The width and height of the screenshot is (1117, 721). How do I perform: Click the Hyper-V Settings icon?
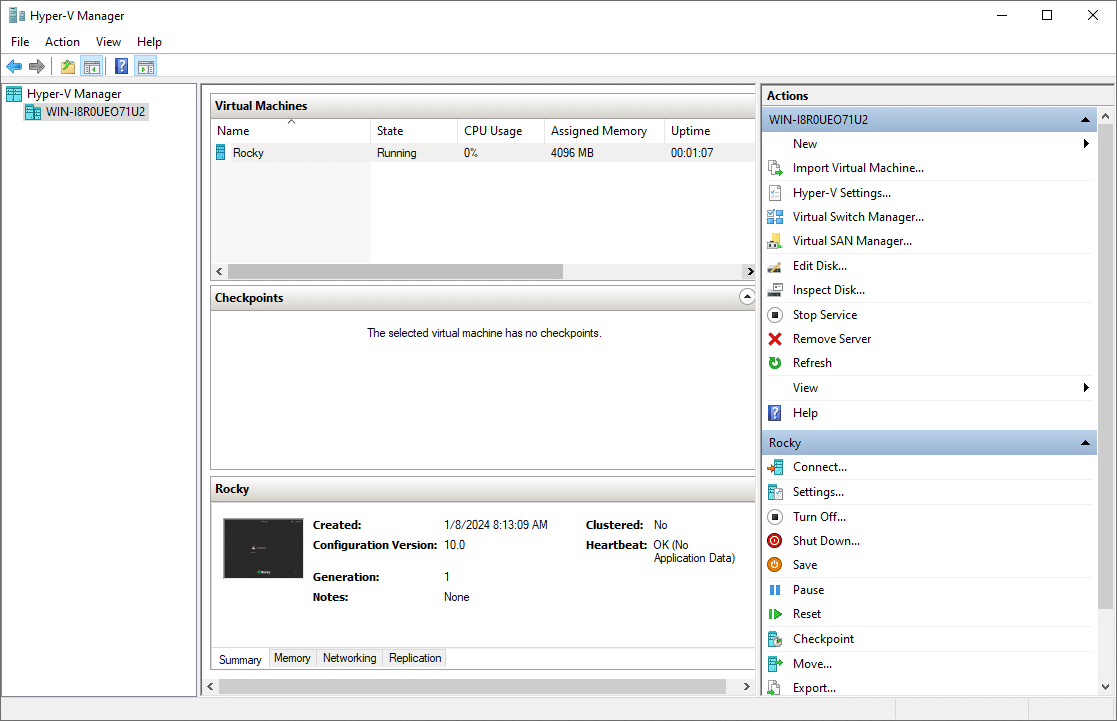click(775, 193)
